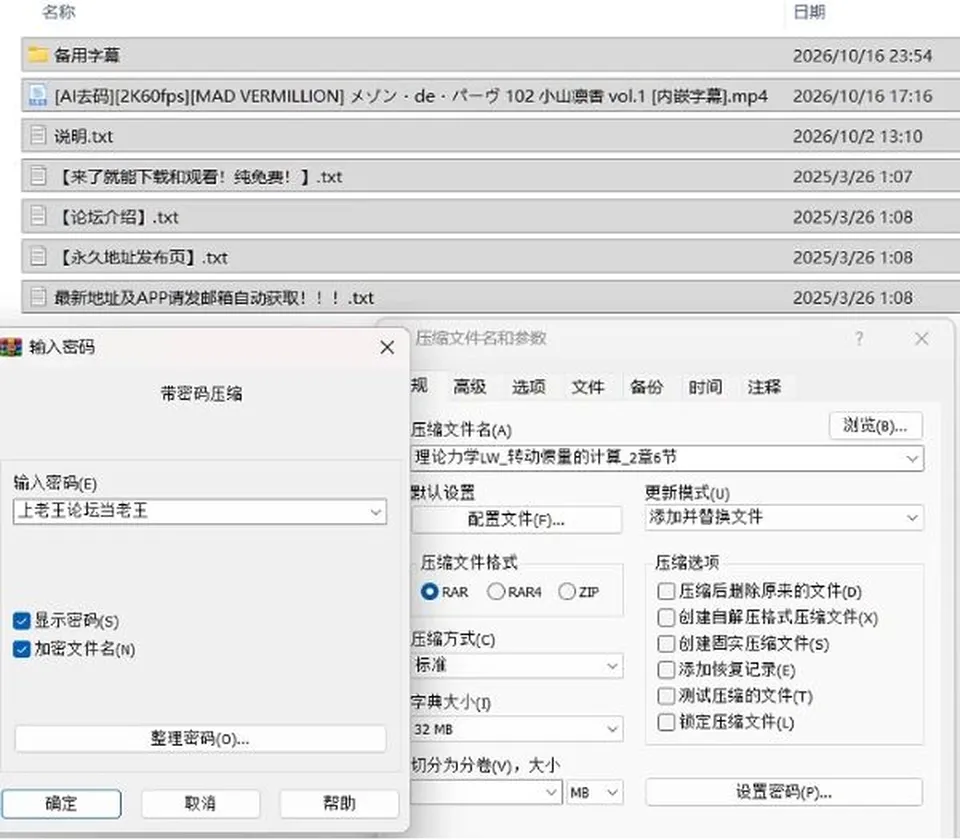Enable 压缩后删除原来的文件 checkbox
Screen dimensions: 960x840
coord(666,591)
